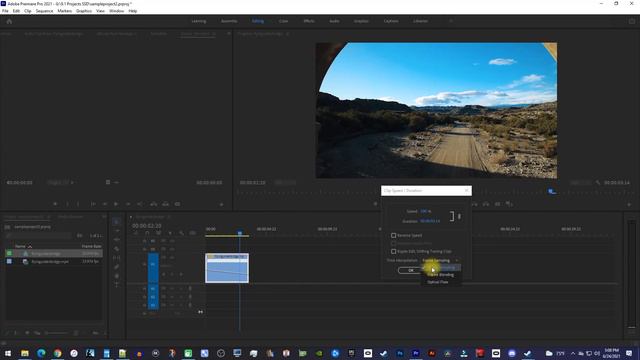Open the Time Interpolation dropdown

coord(441,260)
